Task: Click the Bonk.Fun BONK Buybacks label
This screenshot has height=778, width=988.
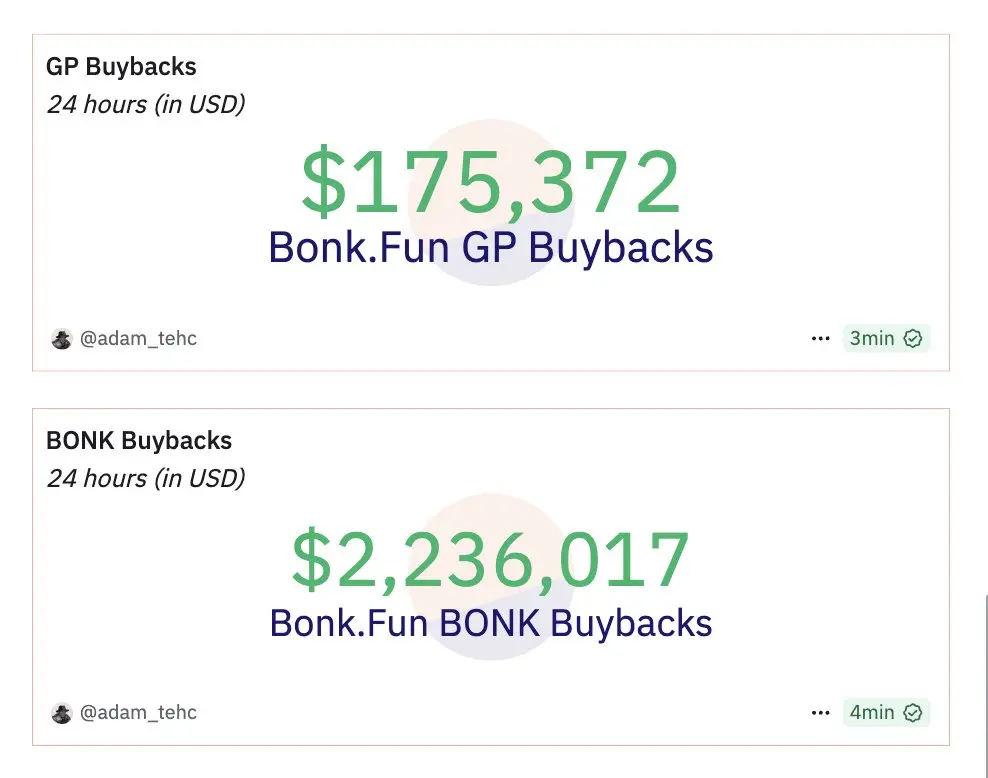Action: coord(491,623)
